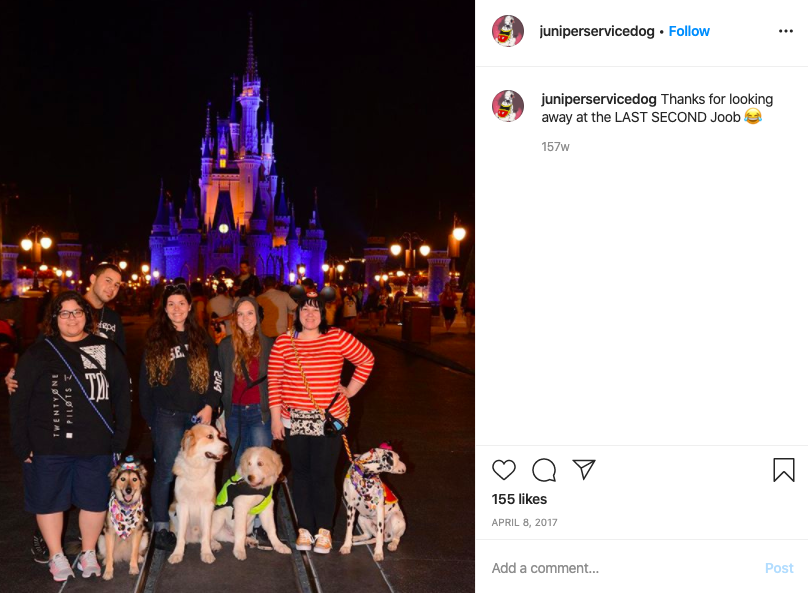Save the post with the bookmark icon

pyautogui.click(x=783, y=470)
